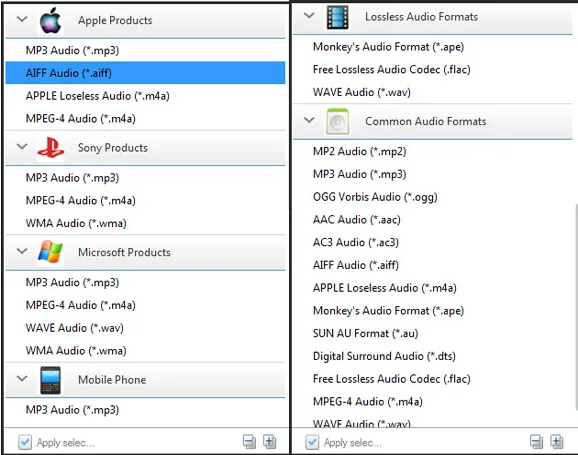Click collapse-all icon in left panel footer
This screenshot has height=455, width=578.
(x=250, y=442)
